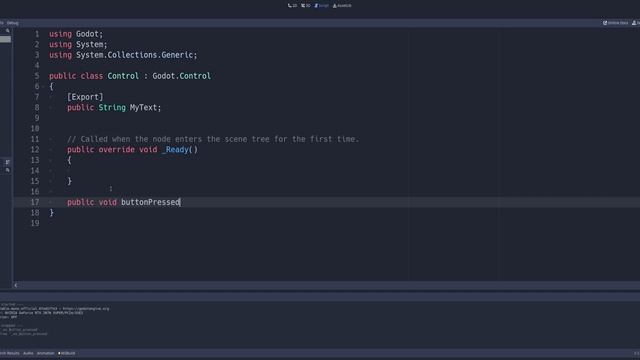Toggle script panel with left arrow button
The image size is (640, 360).
click(16, 285)
